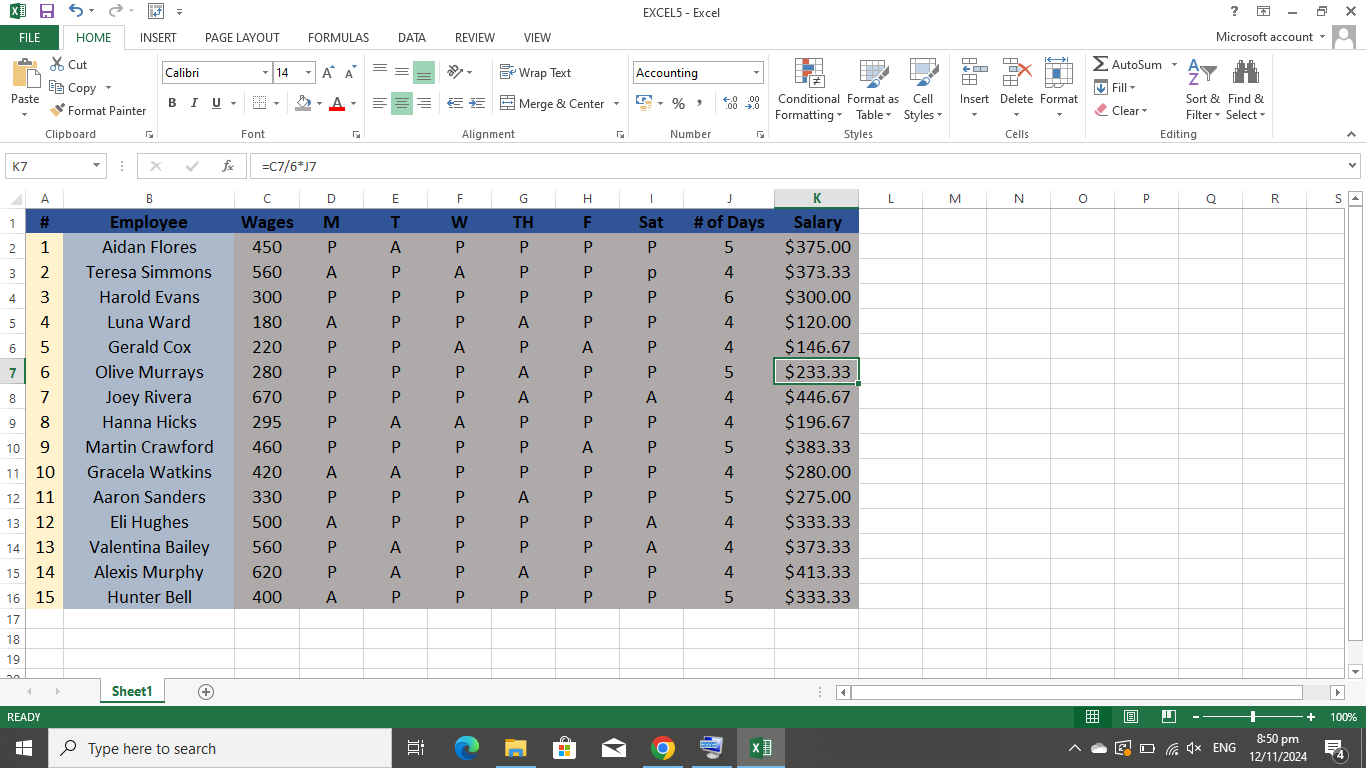Open Merge & Center dropdown arrow
Image resolution: width=1366 pixels, height=768 pixels.
coord(616,103)
